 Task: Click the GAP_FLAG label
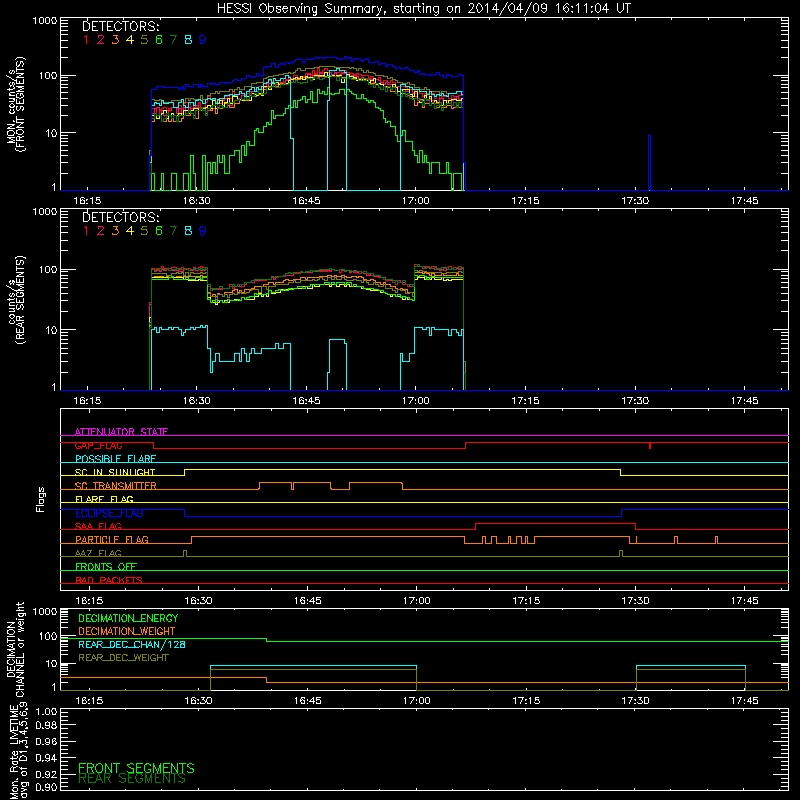click(x=98, y=445)
